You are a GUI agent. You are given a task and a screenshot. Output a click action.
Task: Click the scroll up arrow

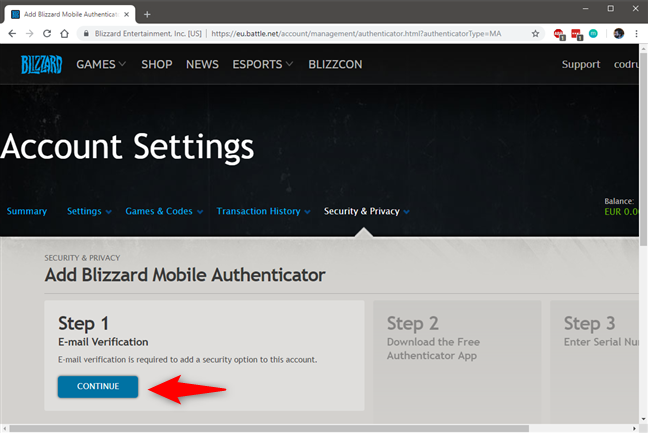point(643,48)
